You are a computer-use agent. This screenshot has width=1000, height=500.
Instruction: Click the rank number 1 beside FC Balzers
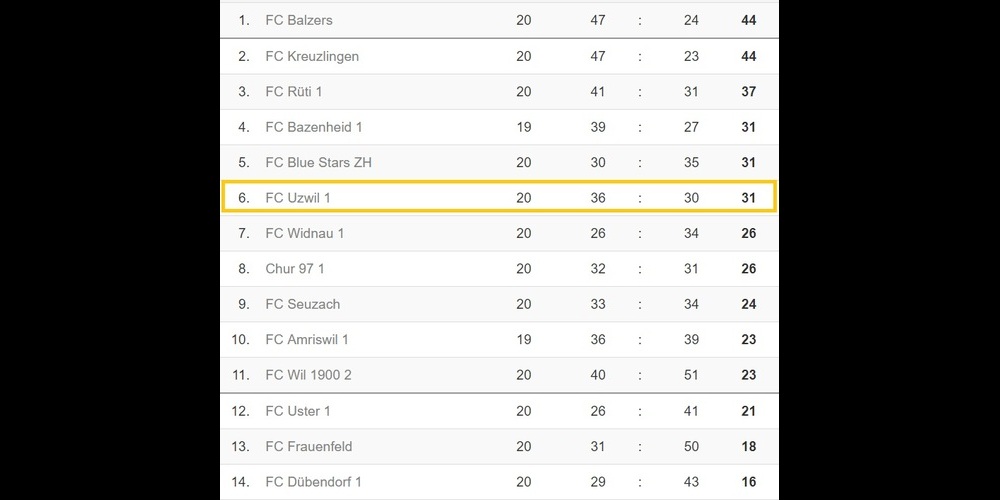(244, 20)
